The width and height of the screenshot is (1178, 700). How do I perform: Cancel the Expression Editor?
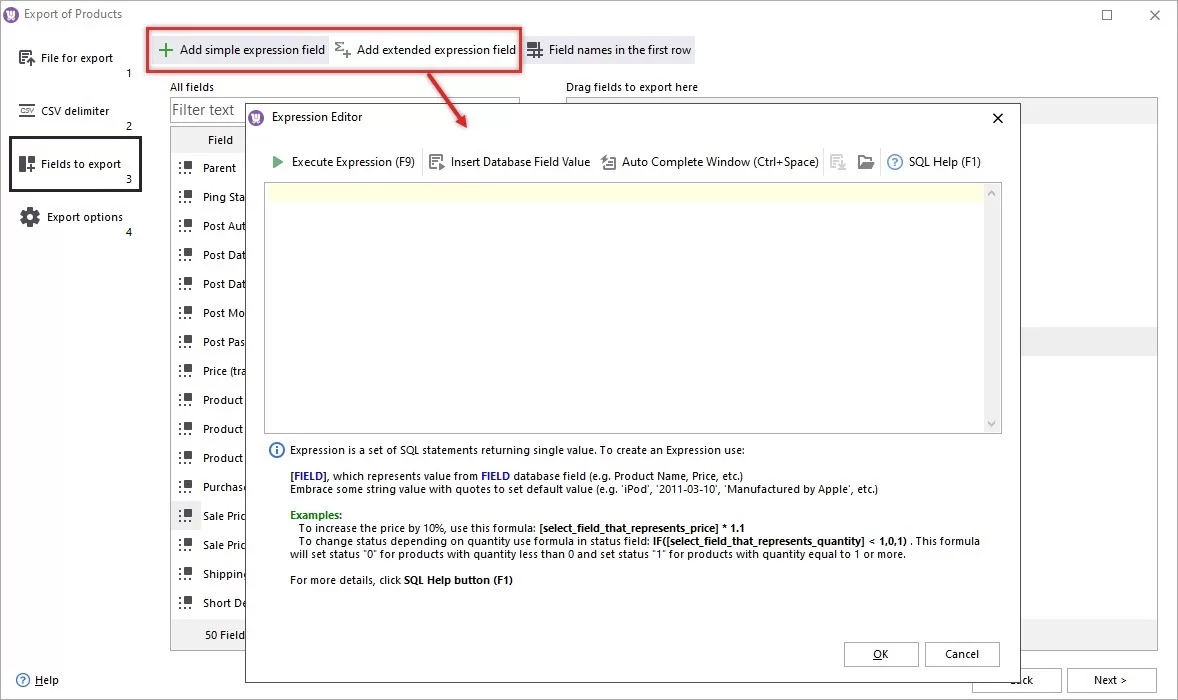coord(961,654)
